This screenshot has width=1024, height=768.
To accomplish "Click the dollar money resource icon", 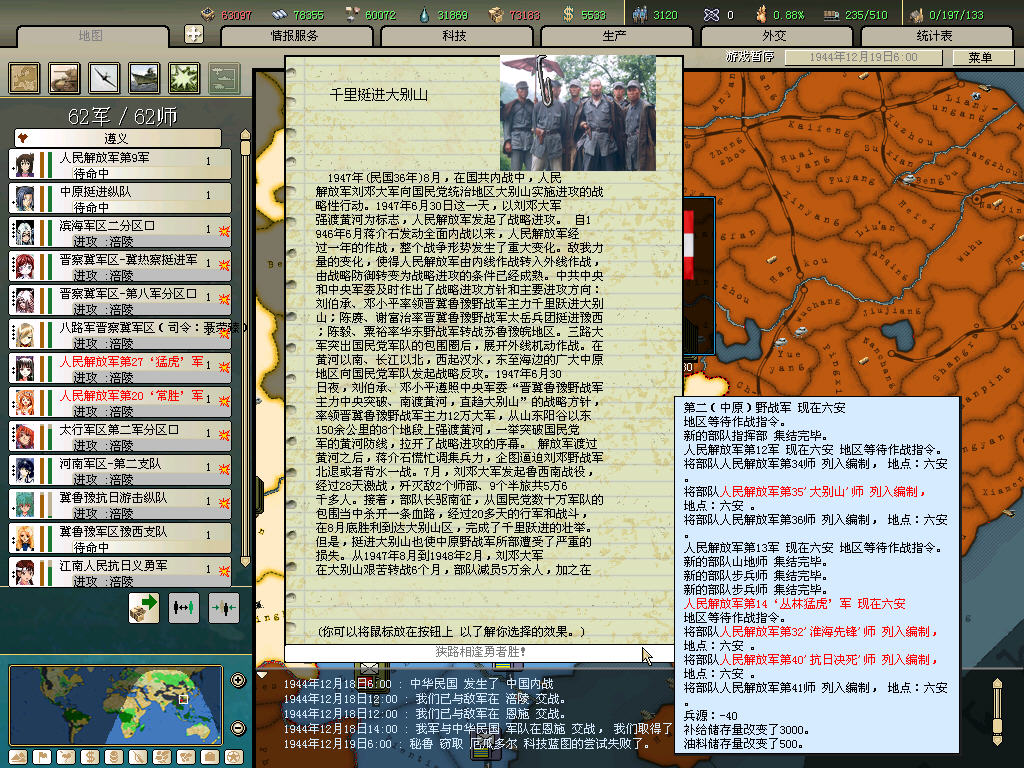I will tap(568, 14).
